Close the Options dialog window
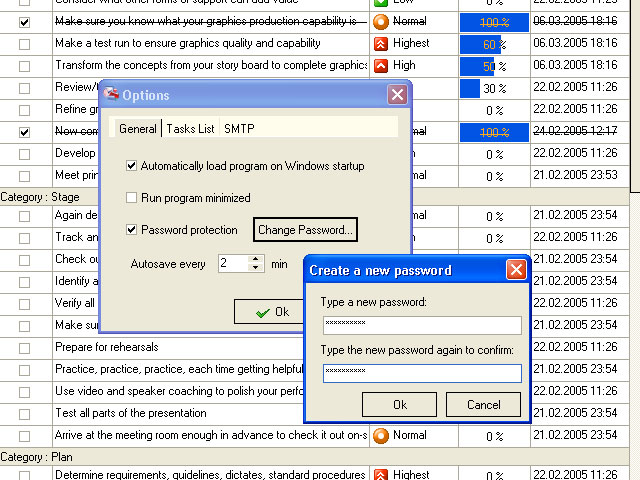The image size is (640, 480). pyautogui.click(x=397, y=95)
